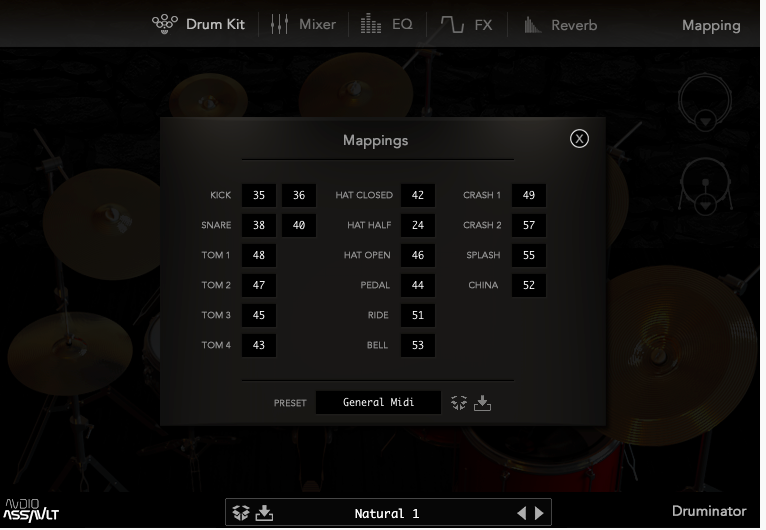Select SNARE first note field 38
Image resolution: width=766 pixels, height=530 pixels.
(x=259, y=225)
